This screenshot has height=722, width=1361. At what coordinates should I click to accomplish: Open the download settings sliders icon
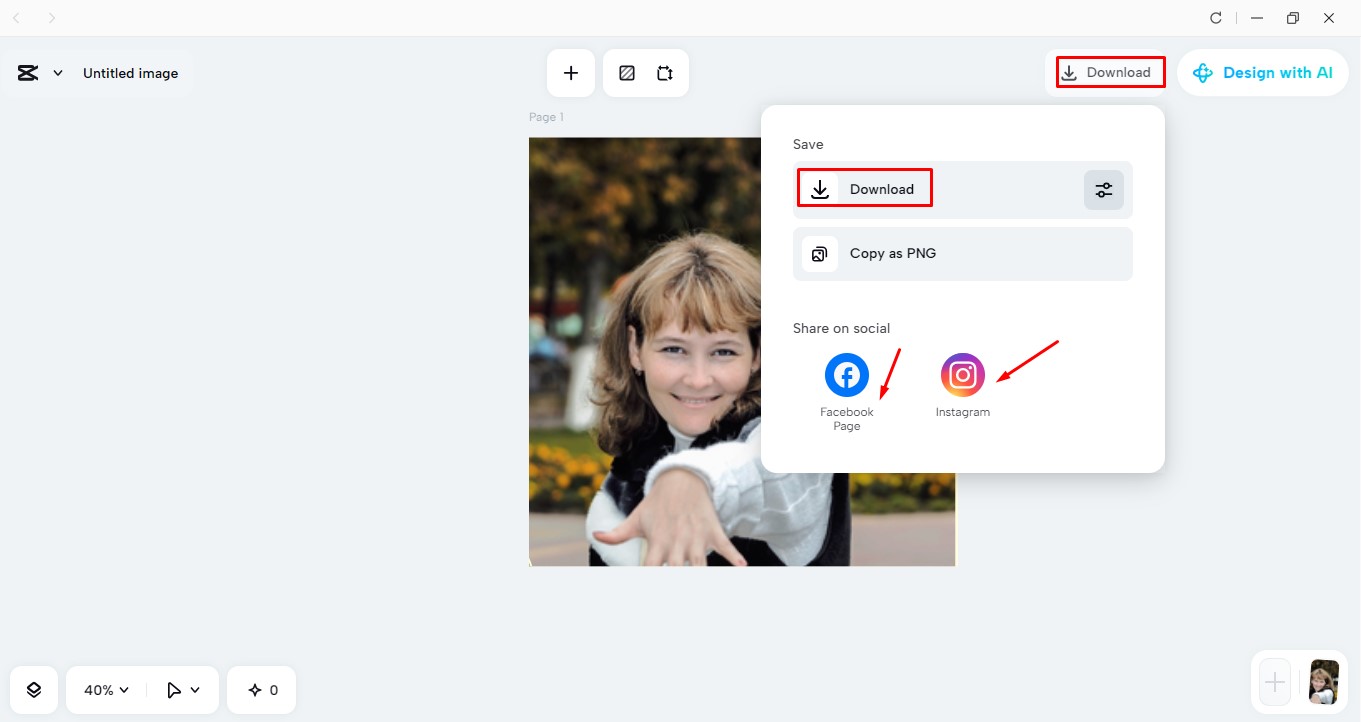[x=1103, y=189]
